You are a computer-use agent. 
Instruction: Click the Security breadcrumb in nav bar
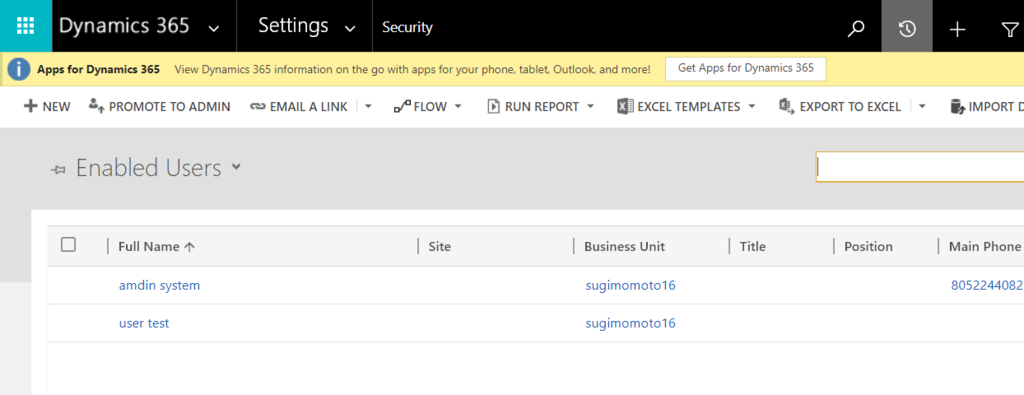pyautogui.click(x=408, y=27)
